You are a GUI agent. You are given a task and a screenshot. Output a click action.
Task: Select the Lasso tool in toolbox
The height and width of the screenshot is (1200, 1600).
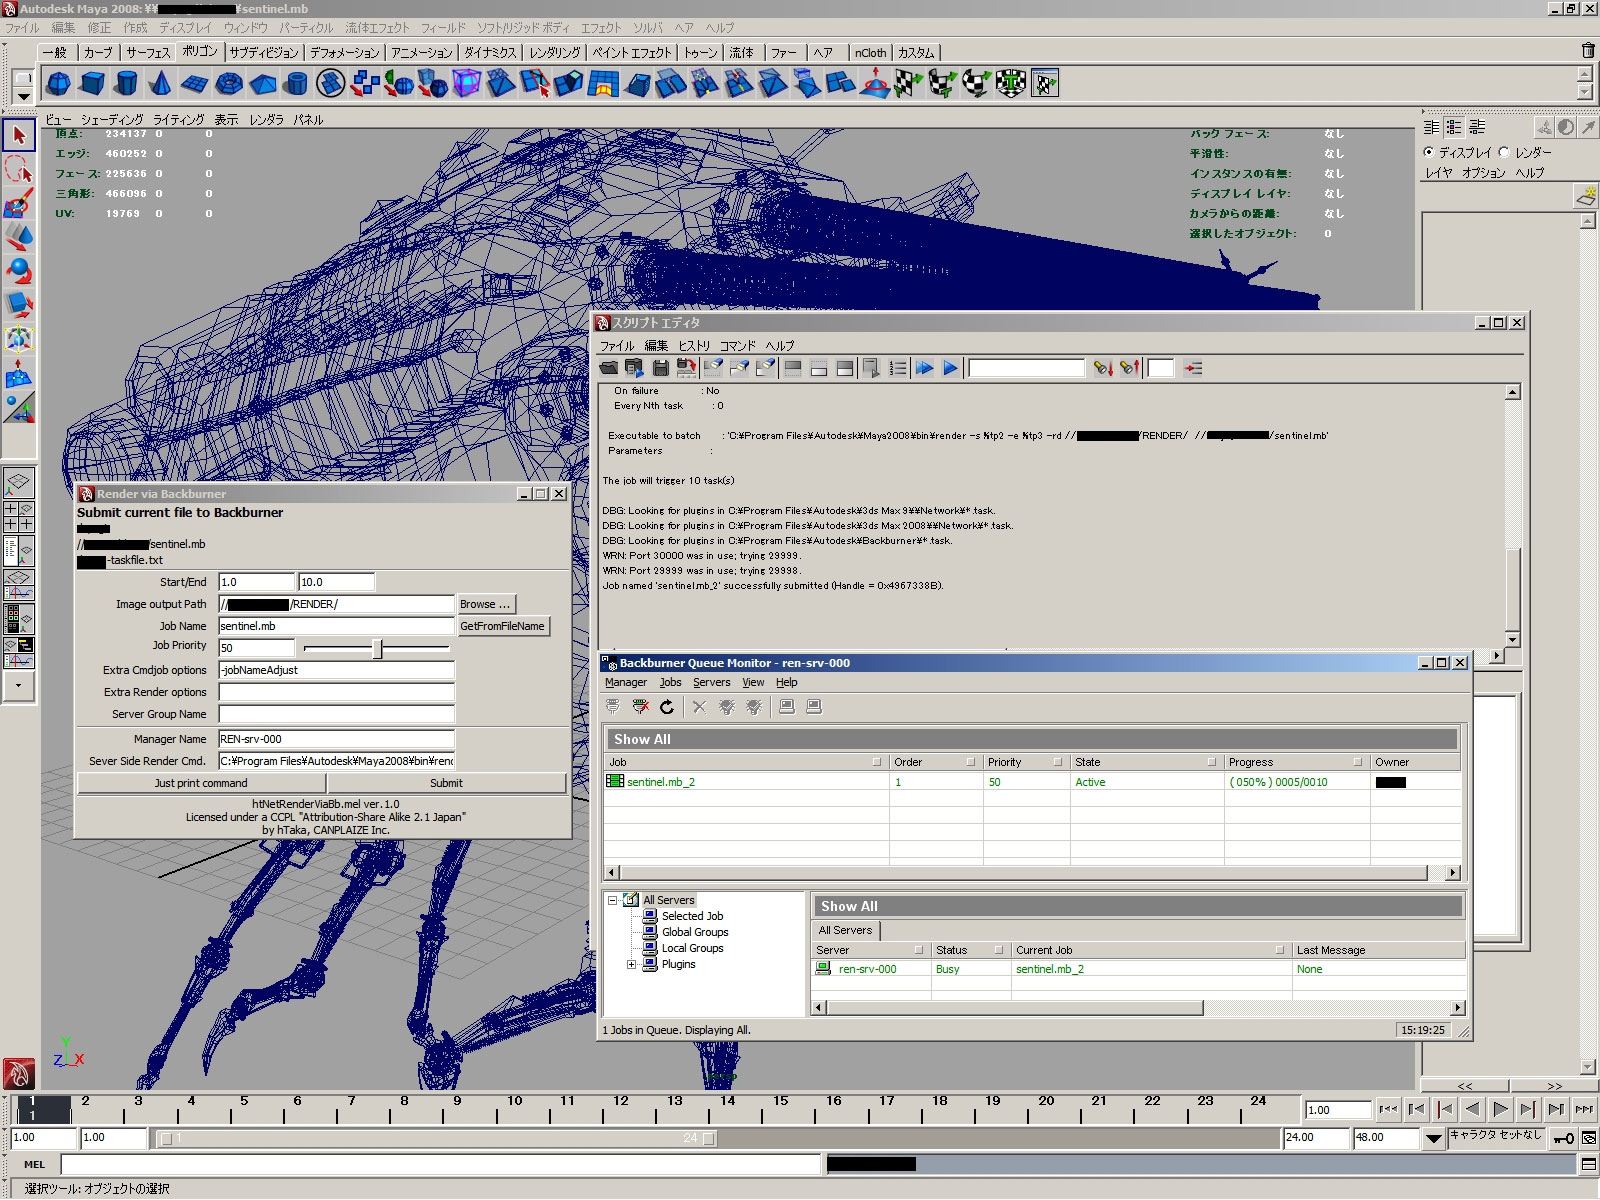pyautogui.click(x=19, y=169)
